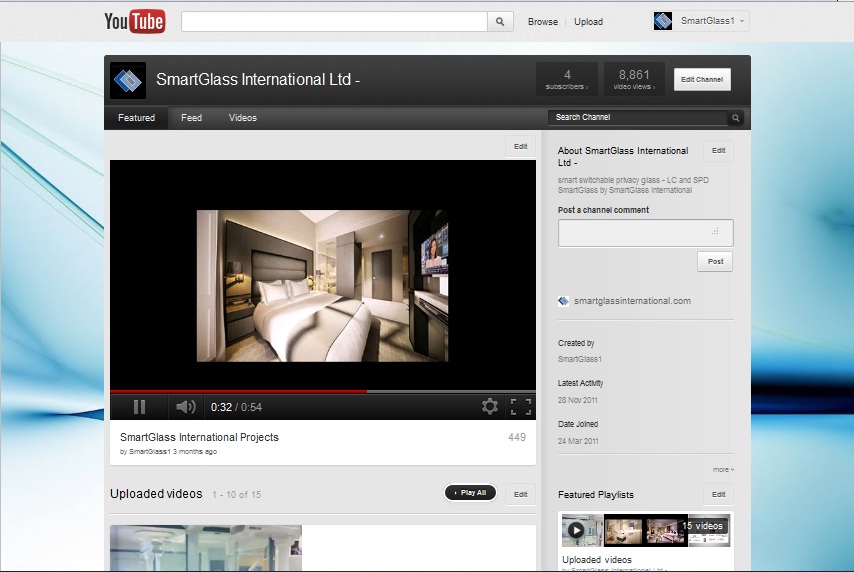This screenshot has width=854, height=572.
Task: Click Play All for uploaded videos
Action: (471, 492)
